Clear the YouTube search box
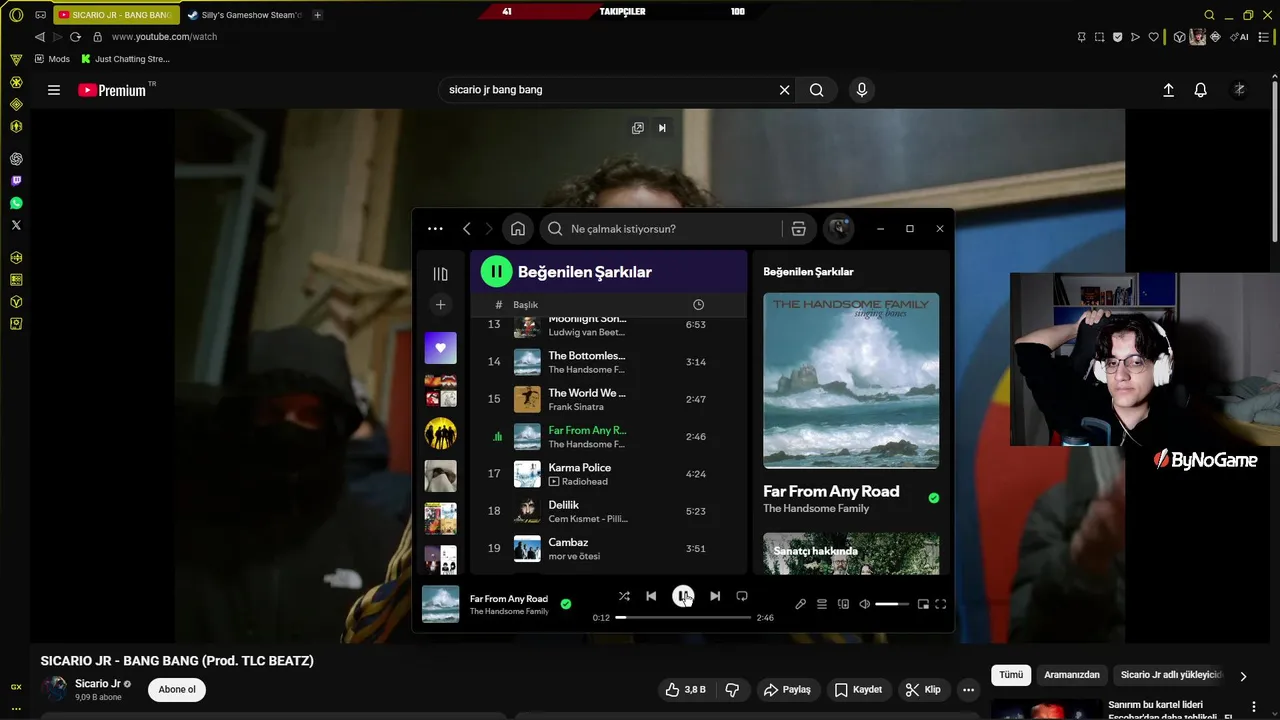 coord(785,90)
